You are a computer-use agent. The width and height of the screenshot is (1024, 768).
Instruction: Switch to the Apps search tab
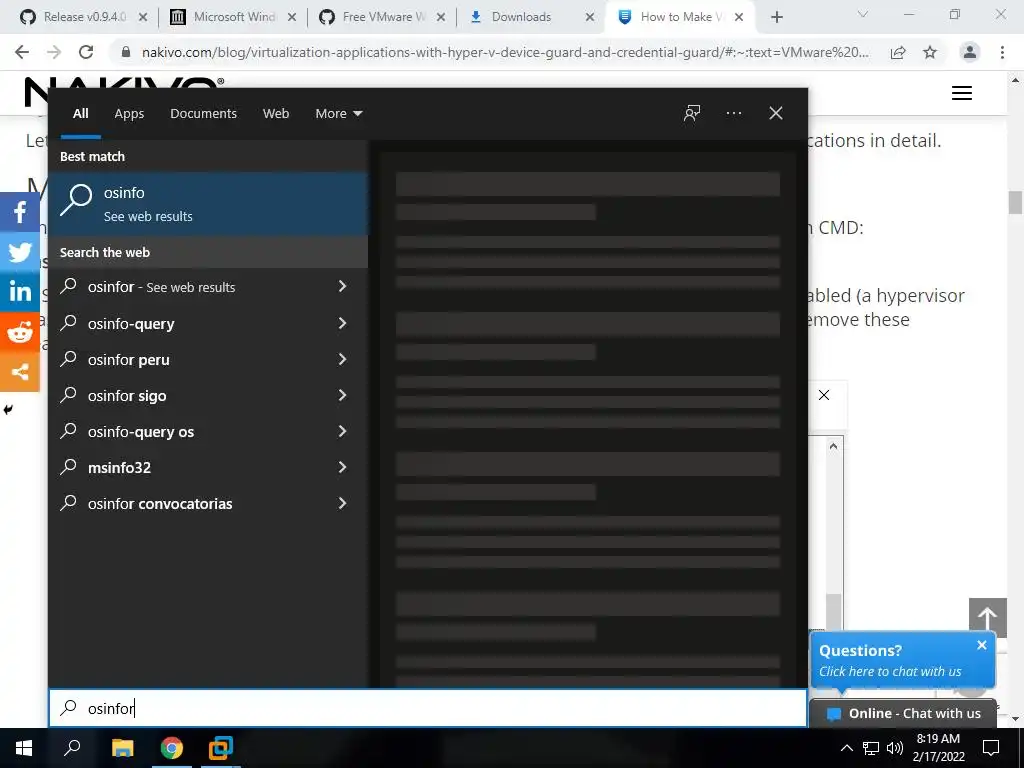[129, 114]
